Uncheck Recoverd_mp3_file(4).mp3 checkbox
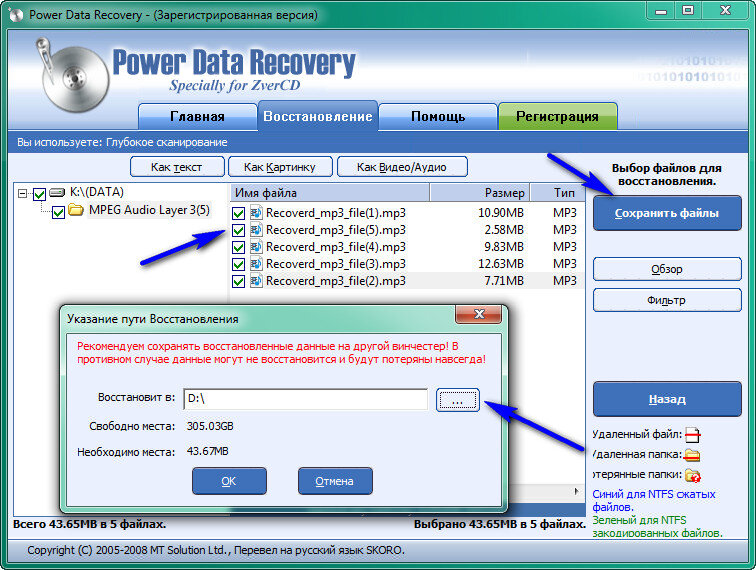The width and height of the screenshot is (756, 570). pyautogui.click(x=238, y=247)
